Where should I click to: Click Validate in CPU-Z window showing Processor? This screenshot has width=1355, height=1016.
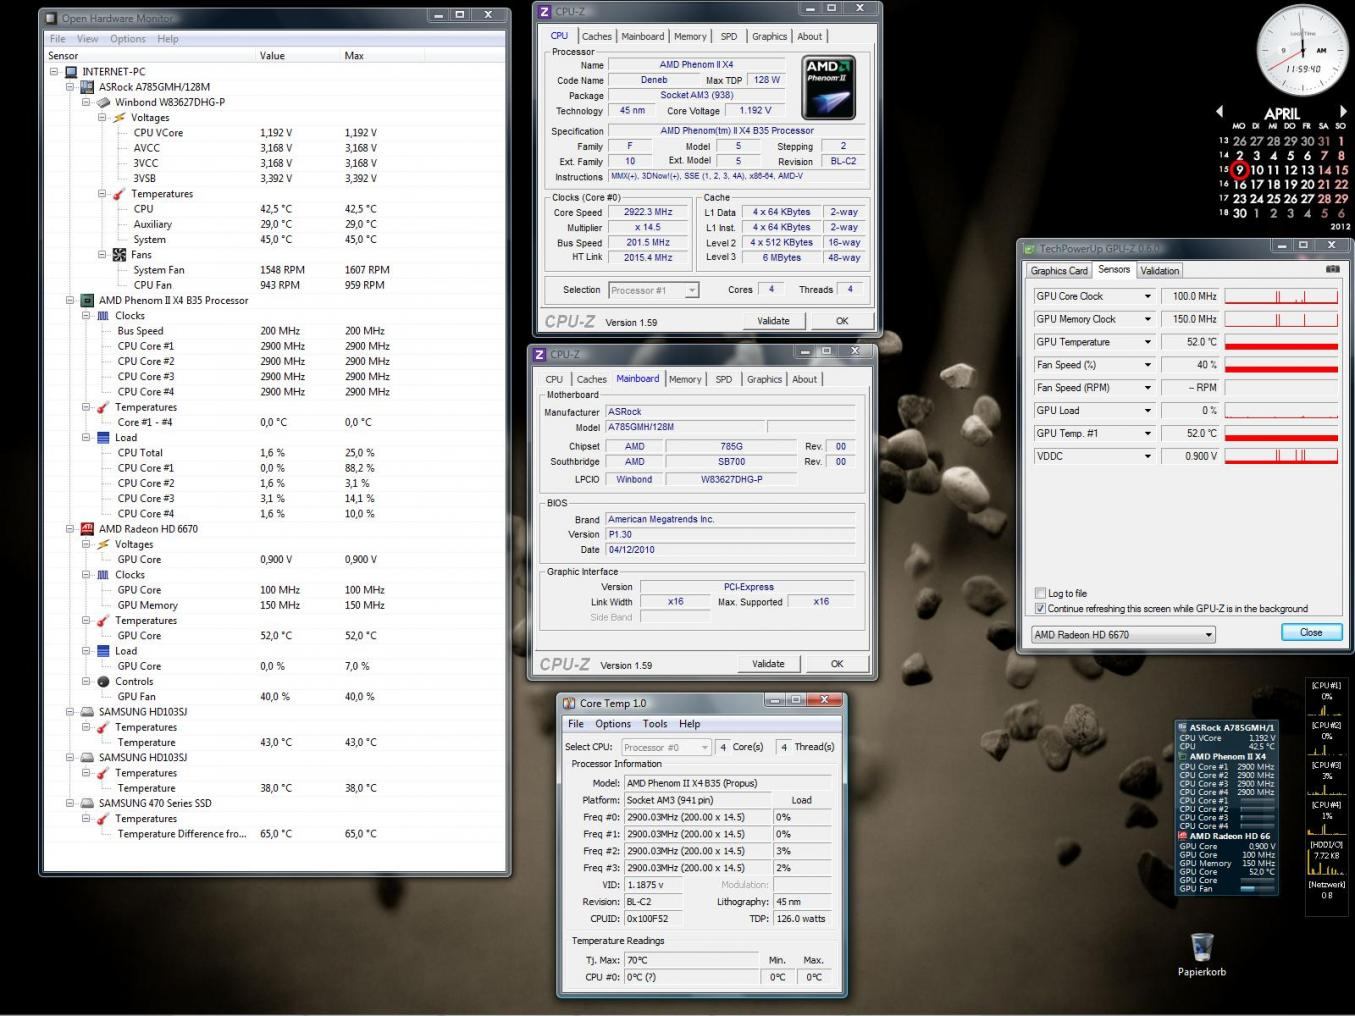click(x=773, y=321)
